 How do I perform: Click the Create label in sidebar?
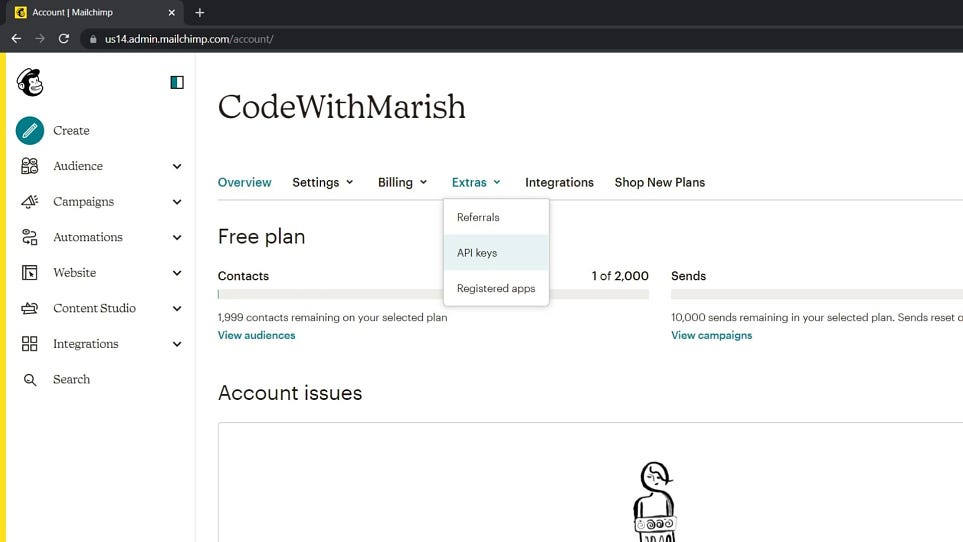click(x=71, y=130)
